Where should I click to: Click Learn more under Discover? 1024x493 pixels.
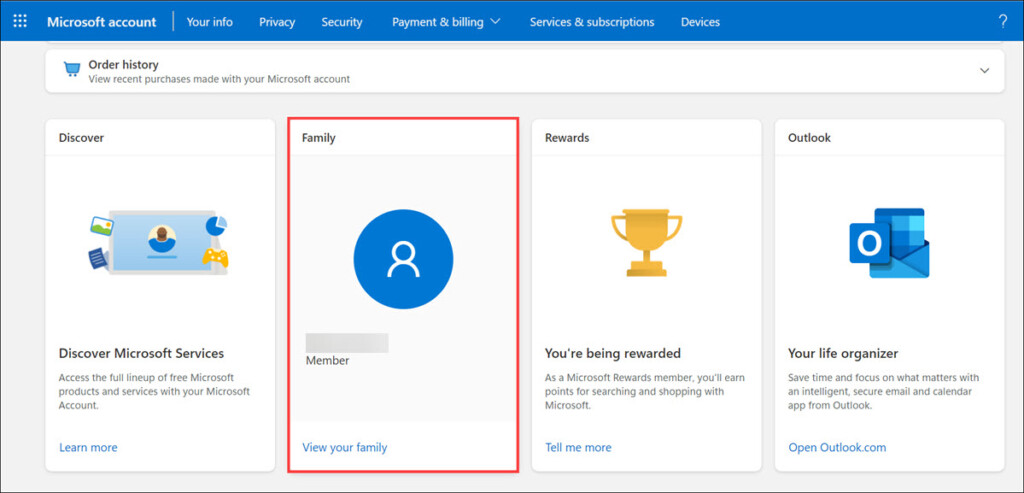tap(88, 447)
